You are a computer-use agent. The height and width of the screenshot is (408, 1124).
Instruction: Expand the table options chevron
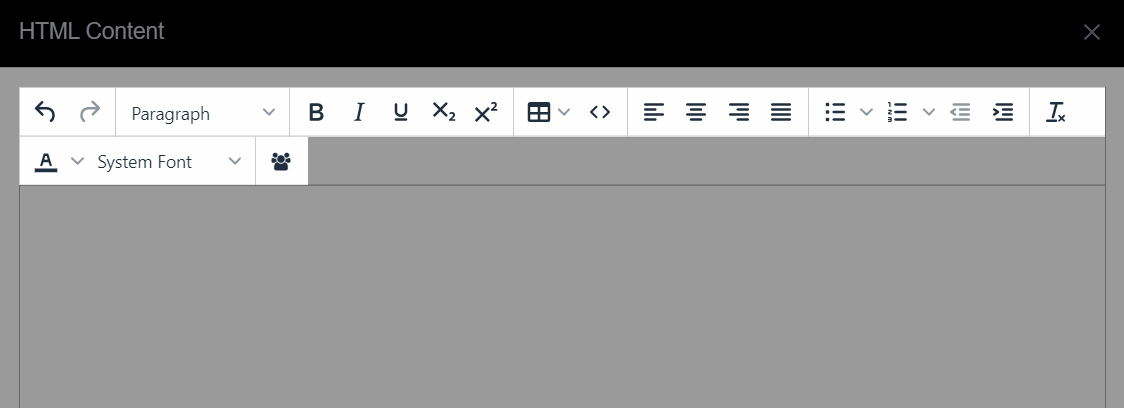tap(564, 113)
